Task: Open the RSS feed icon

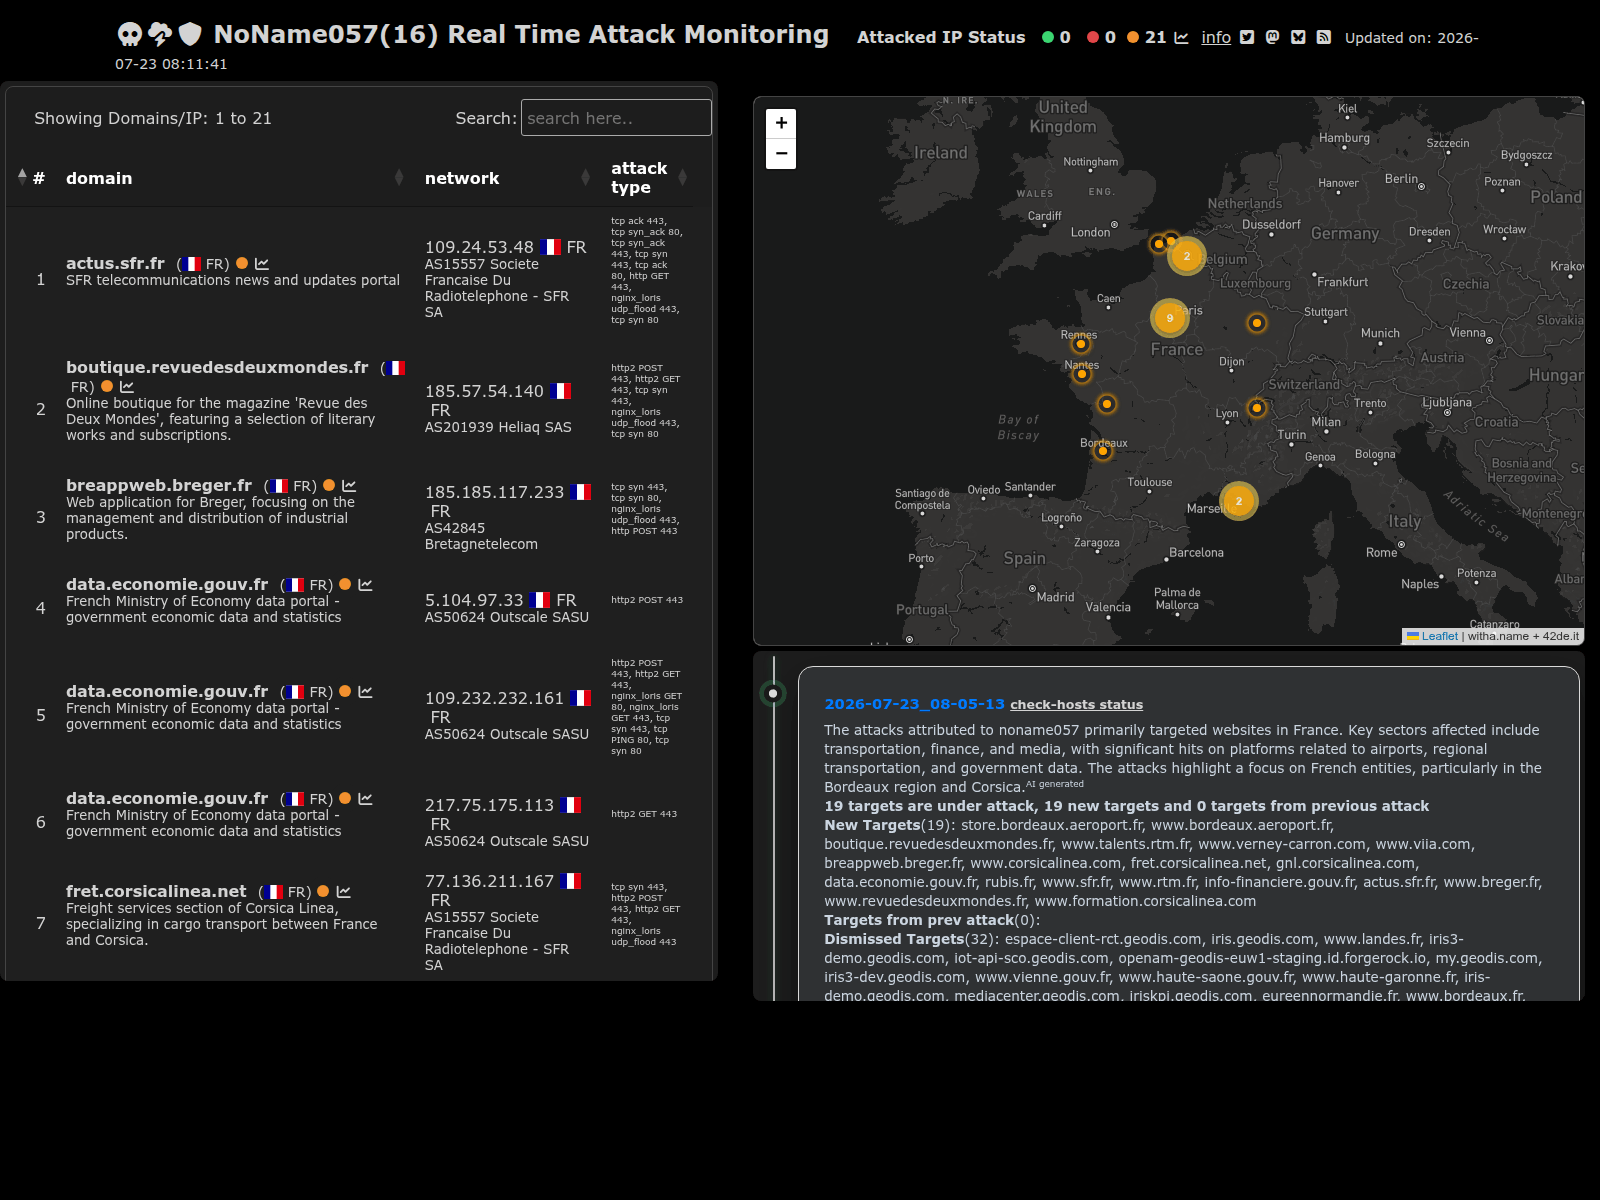Action: [1323, 38]
